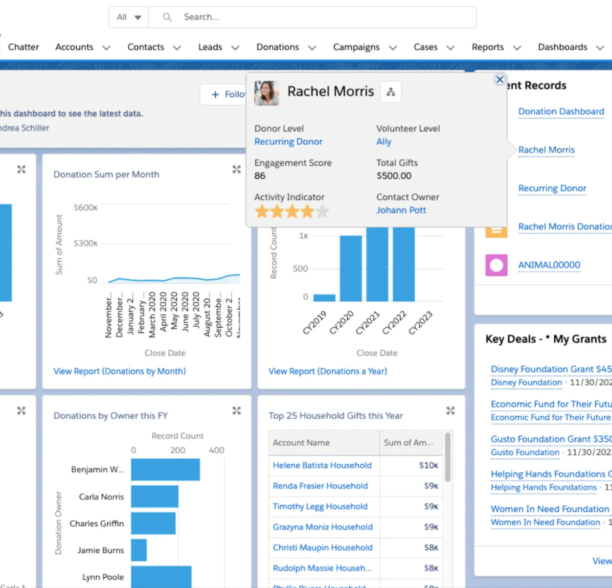Expand the Donations by Owner chart
612x588 pixels.
pos(237,410)
